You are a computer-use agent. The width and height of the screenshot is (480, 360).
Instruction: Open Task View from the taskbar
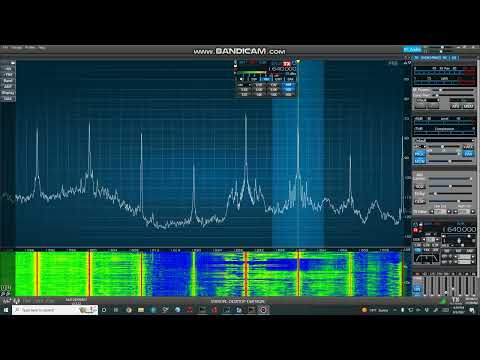click(x=116, y=310)
